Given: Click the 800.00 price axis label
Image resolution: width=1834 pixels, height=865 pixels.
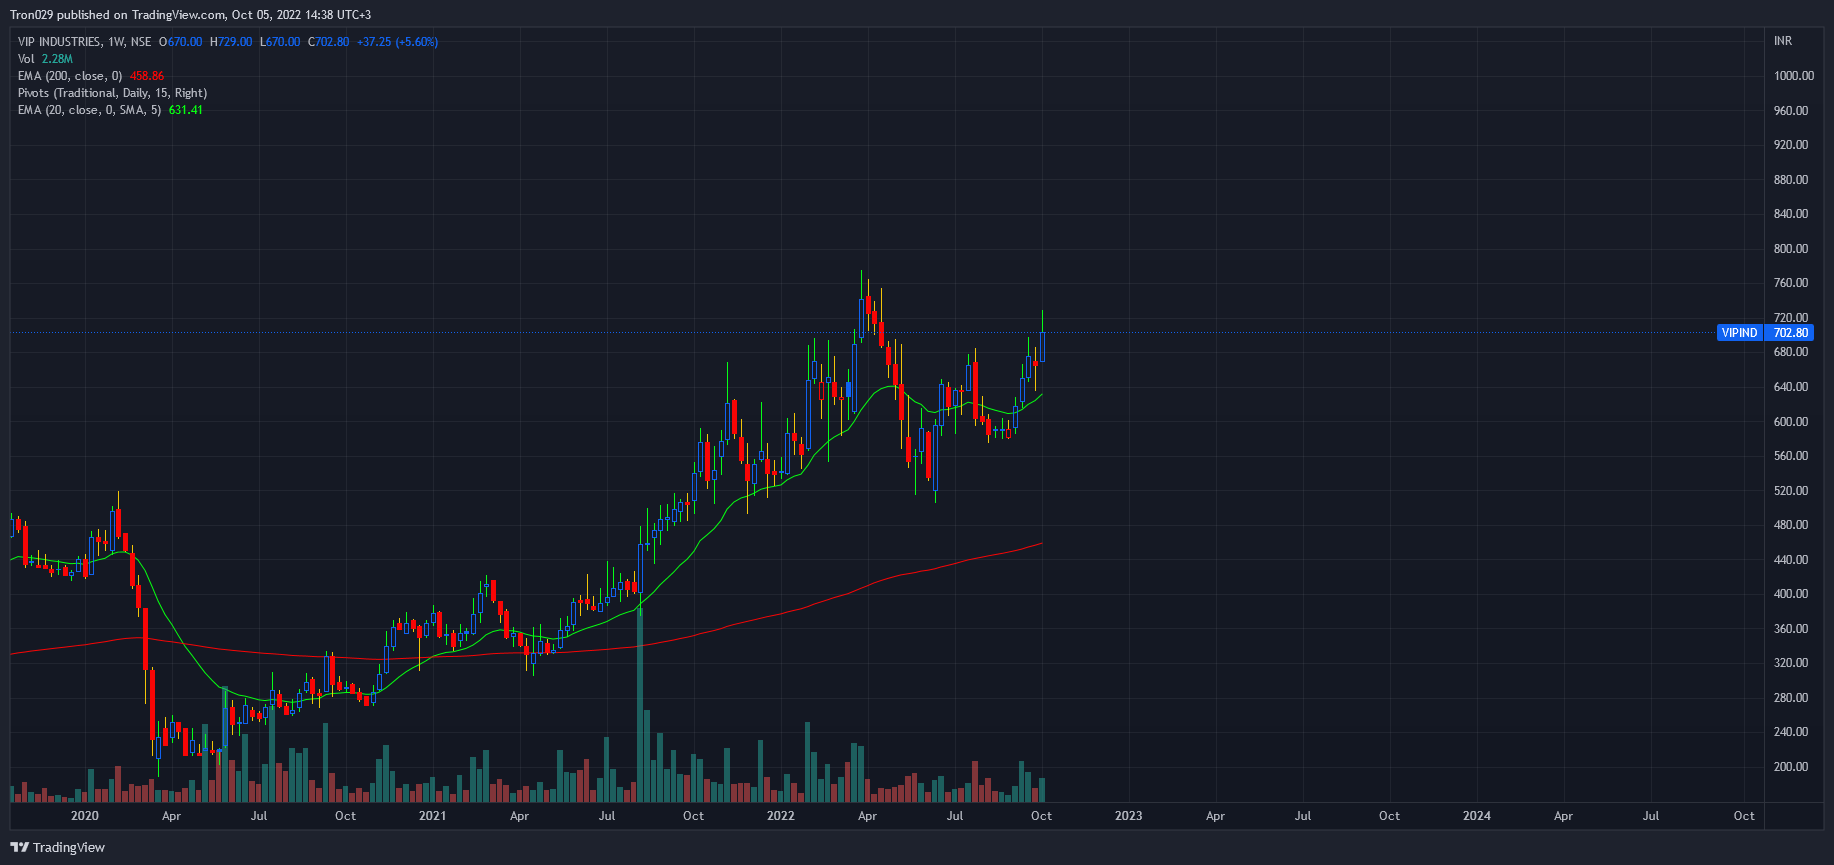Looking at the screenshot, I should 1791,249.
